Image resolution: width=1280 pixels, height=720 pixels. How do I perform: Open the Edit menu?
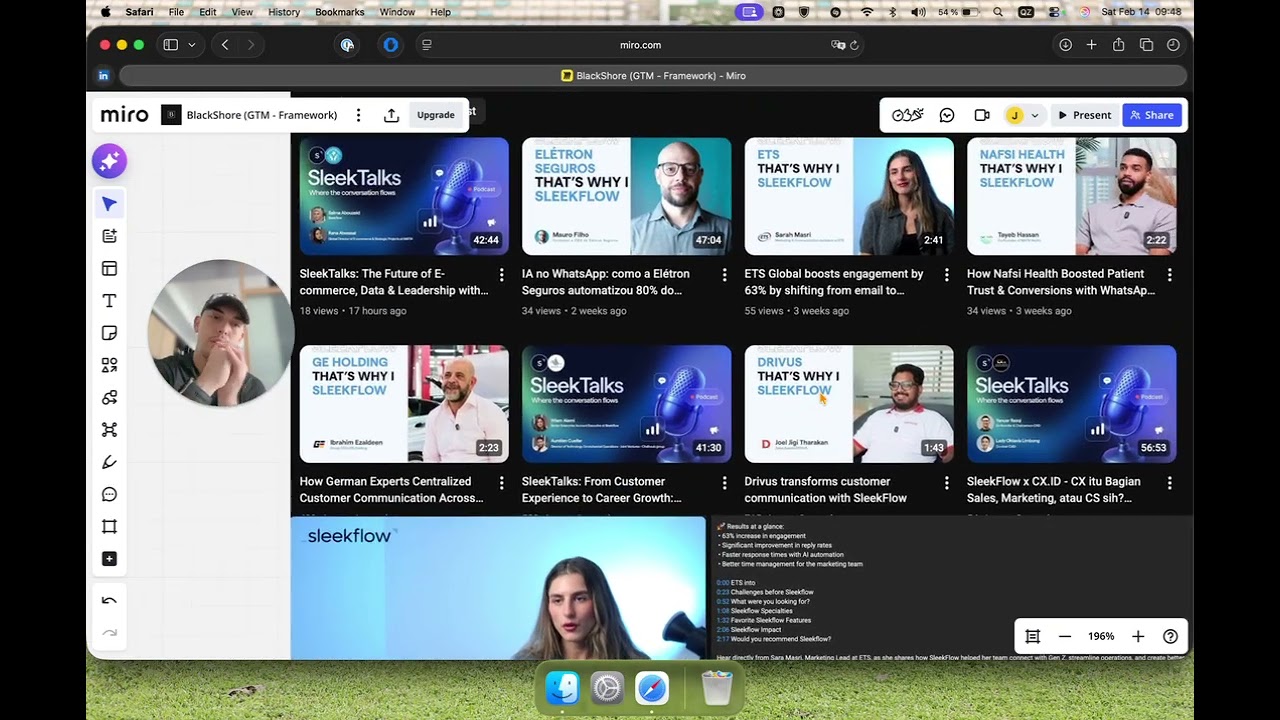(x=208, y=12)
